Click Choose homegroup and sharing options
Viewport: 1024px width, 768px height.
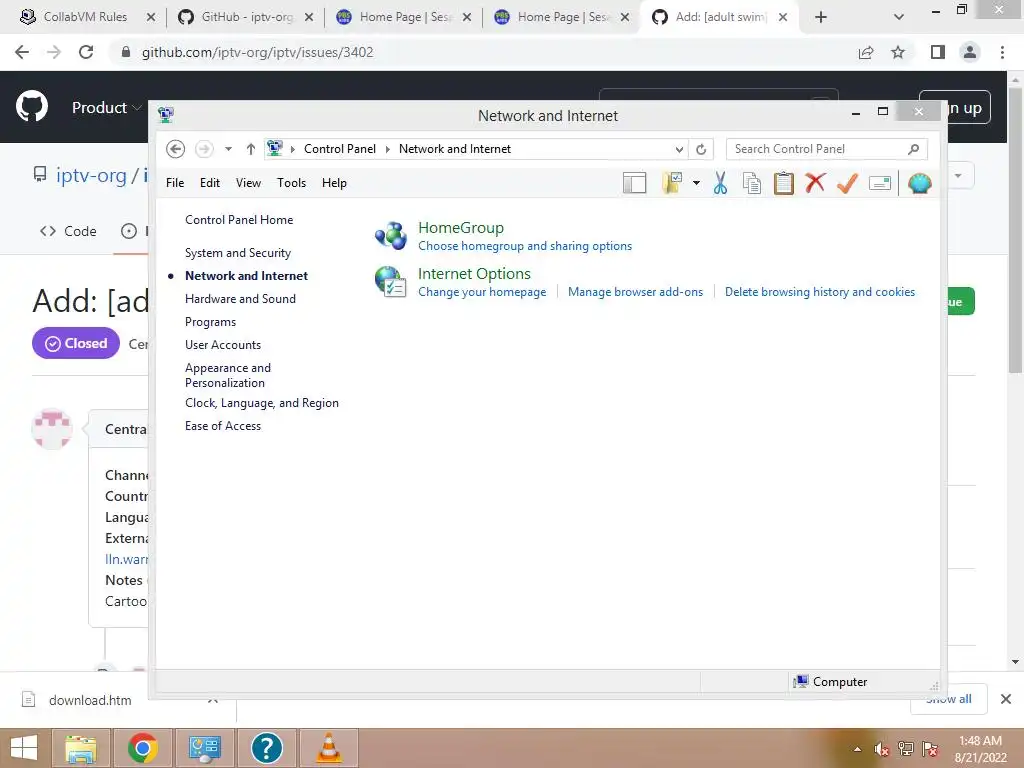click(x=525, y=246)
